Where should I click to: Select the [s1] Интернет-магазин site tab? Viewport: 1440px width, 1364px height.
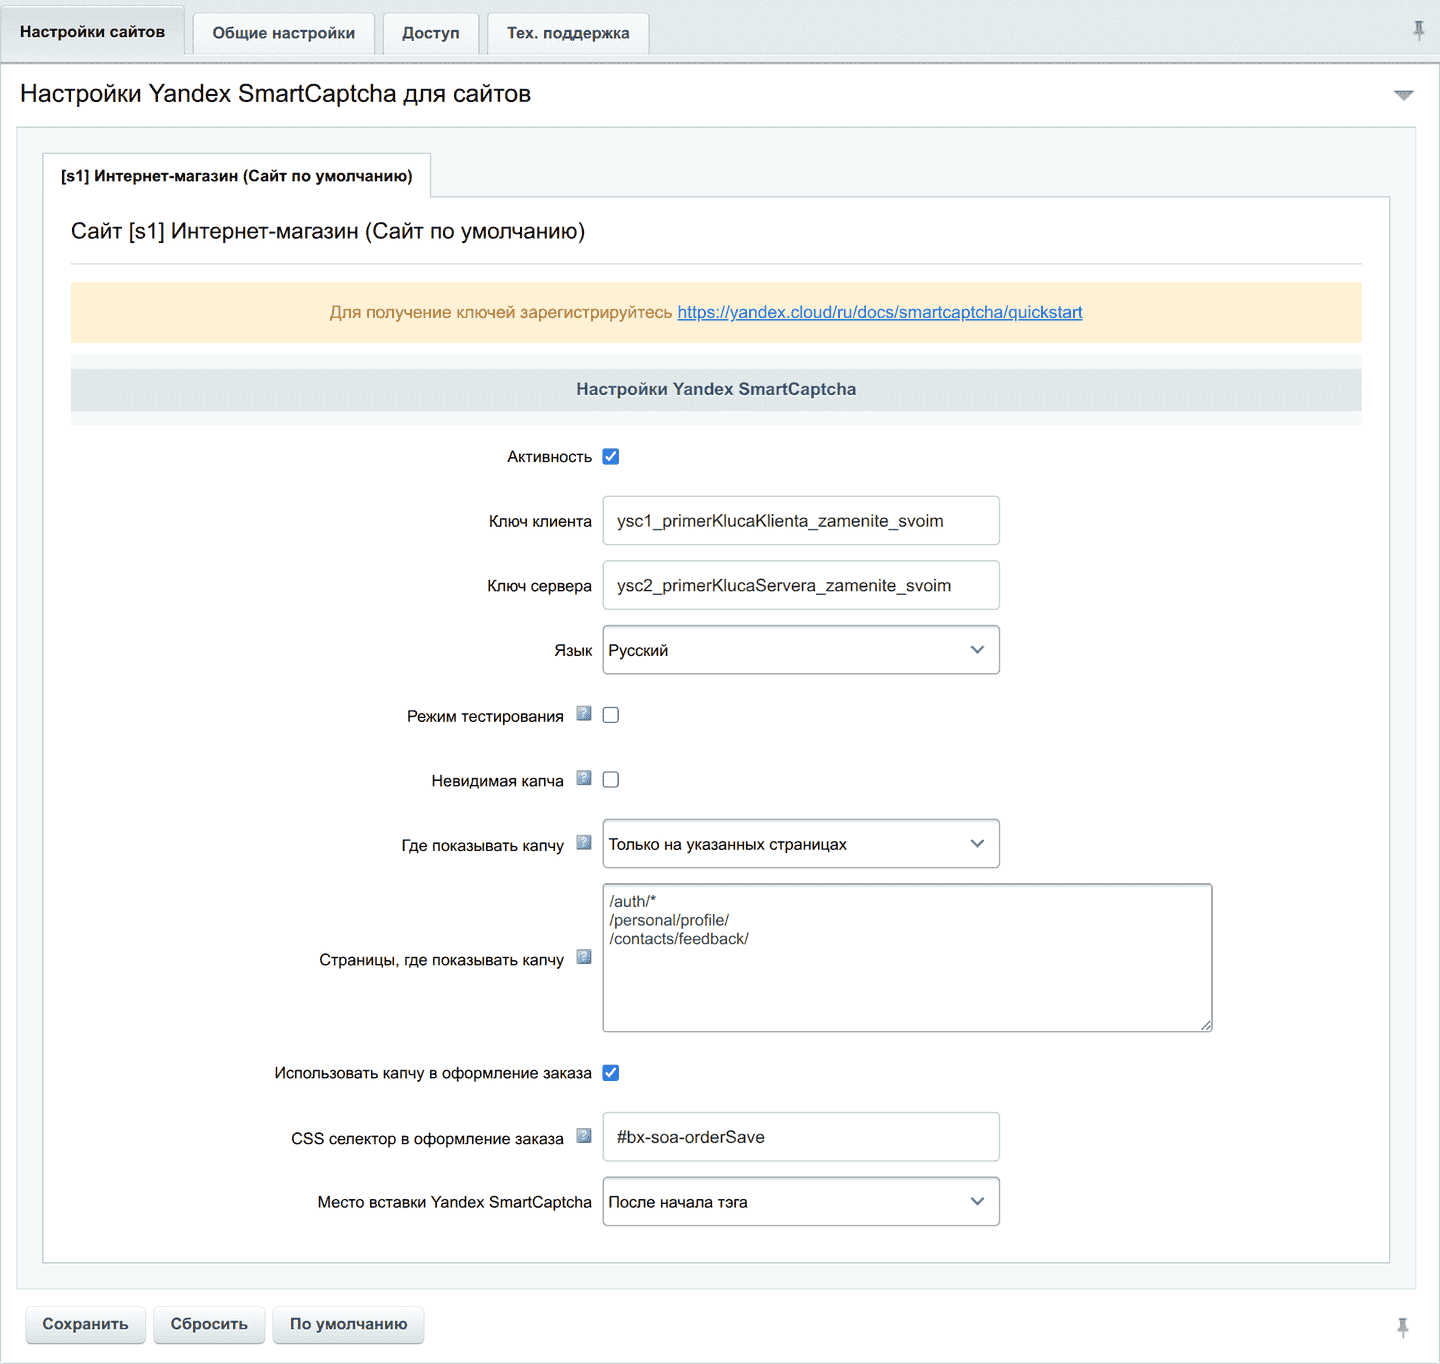pos(237,176)
